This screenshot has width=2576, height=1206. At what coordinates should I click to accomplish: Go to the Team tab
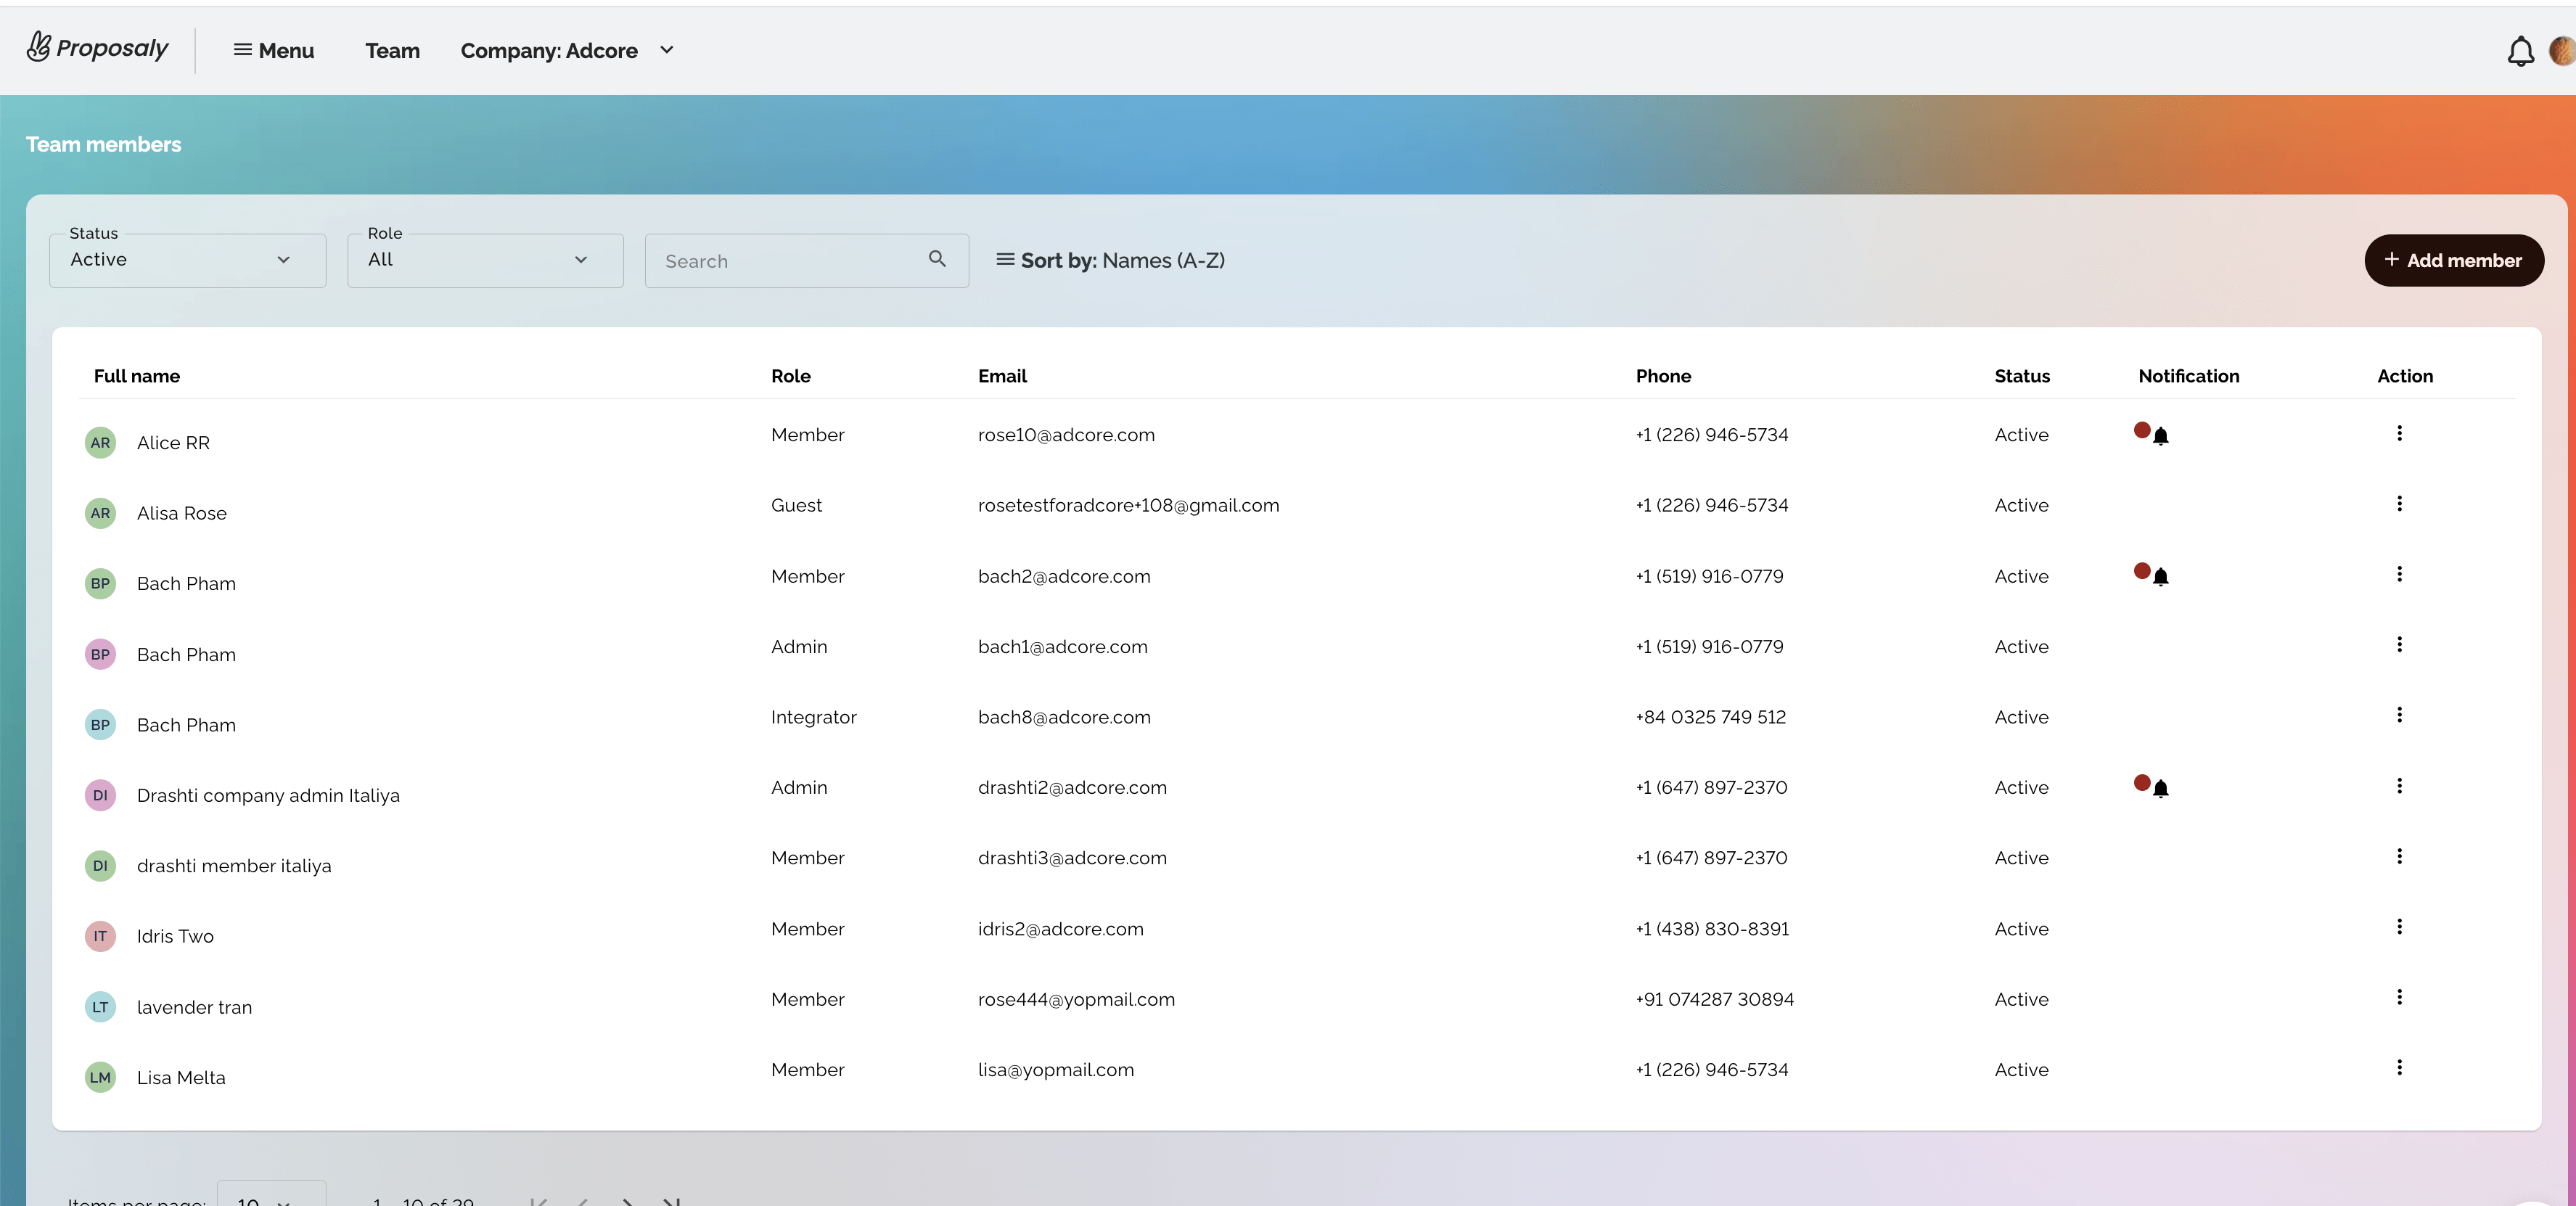tap(392, 51)
